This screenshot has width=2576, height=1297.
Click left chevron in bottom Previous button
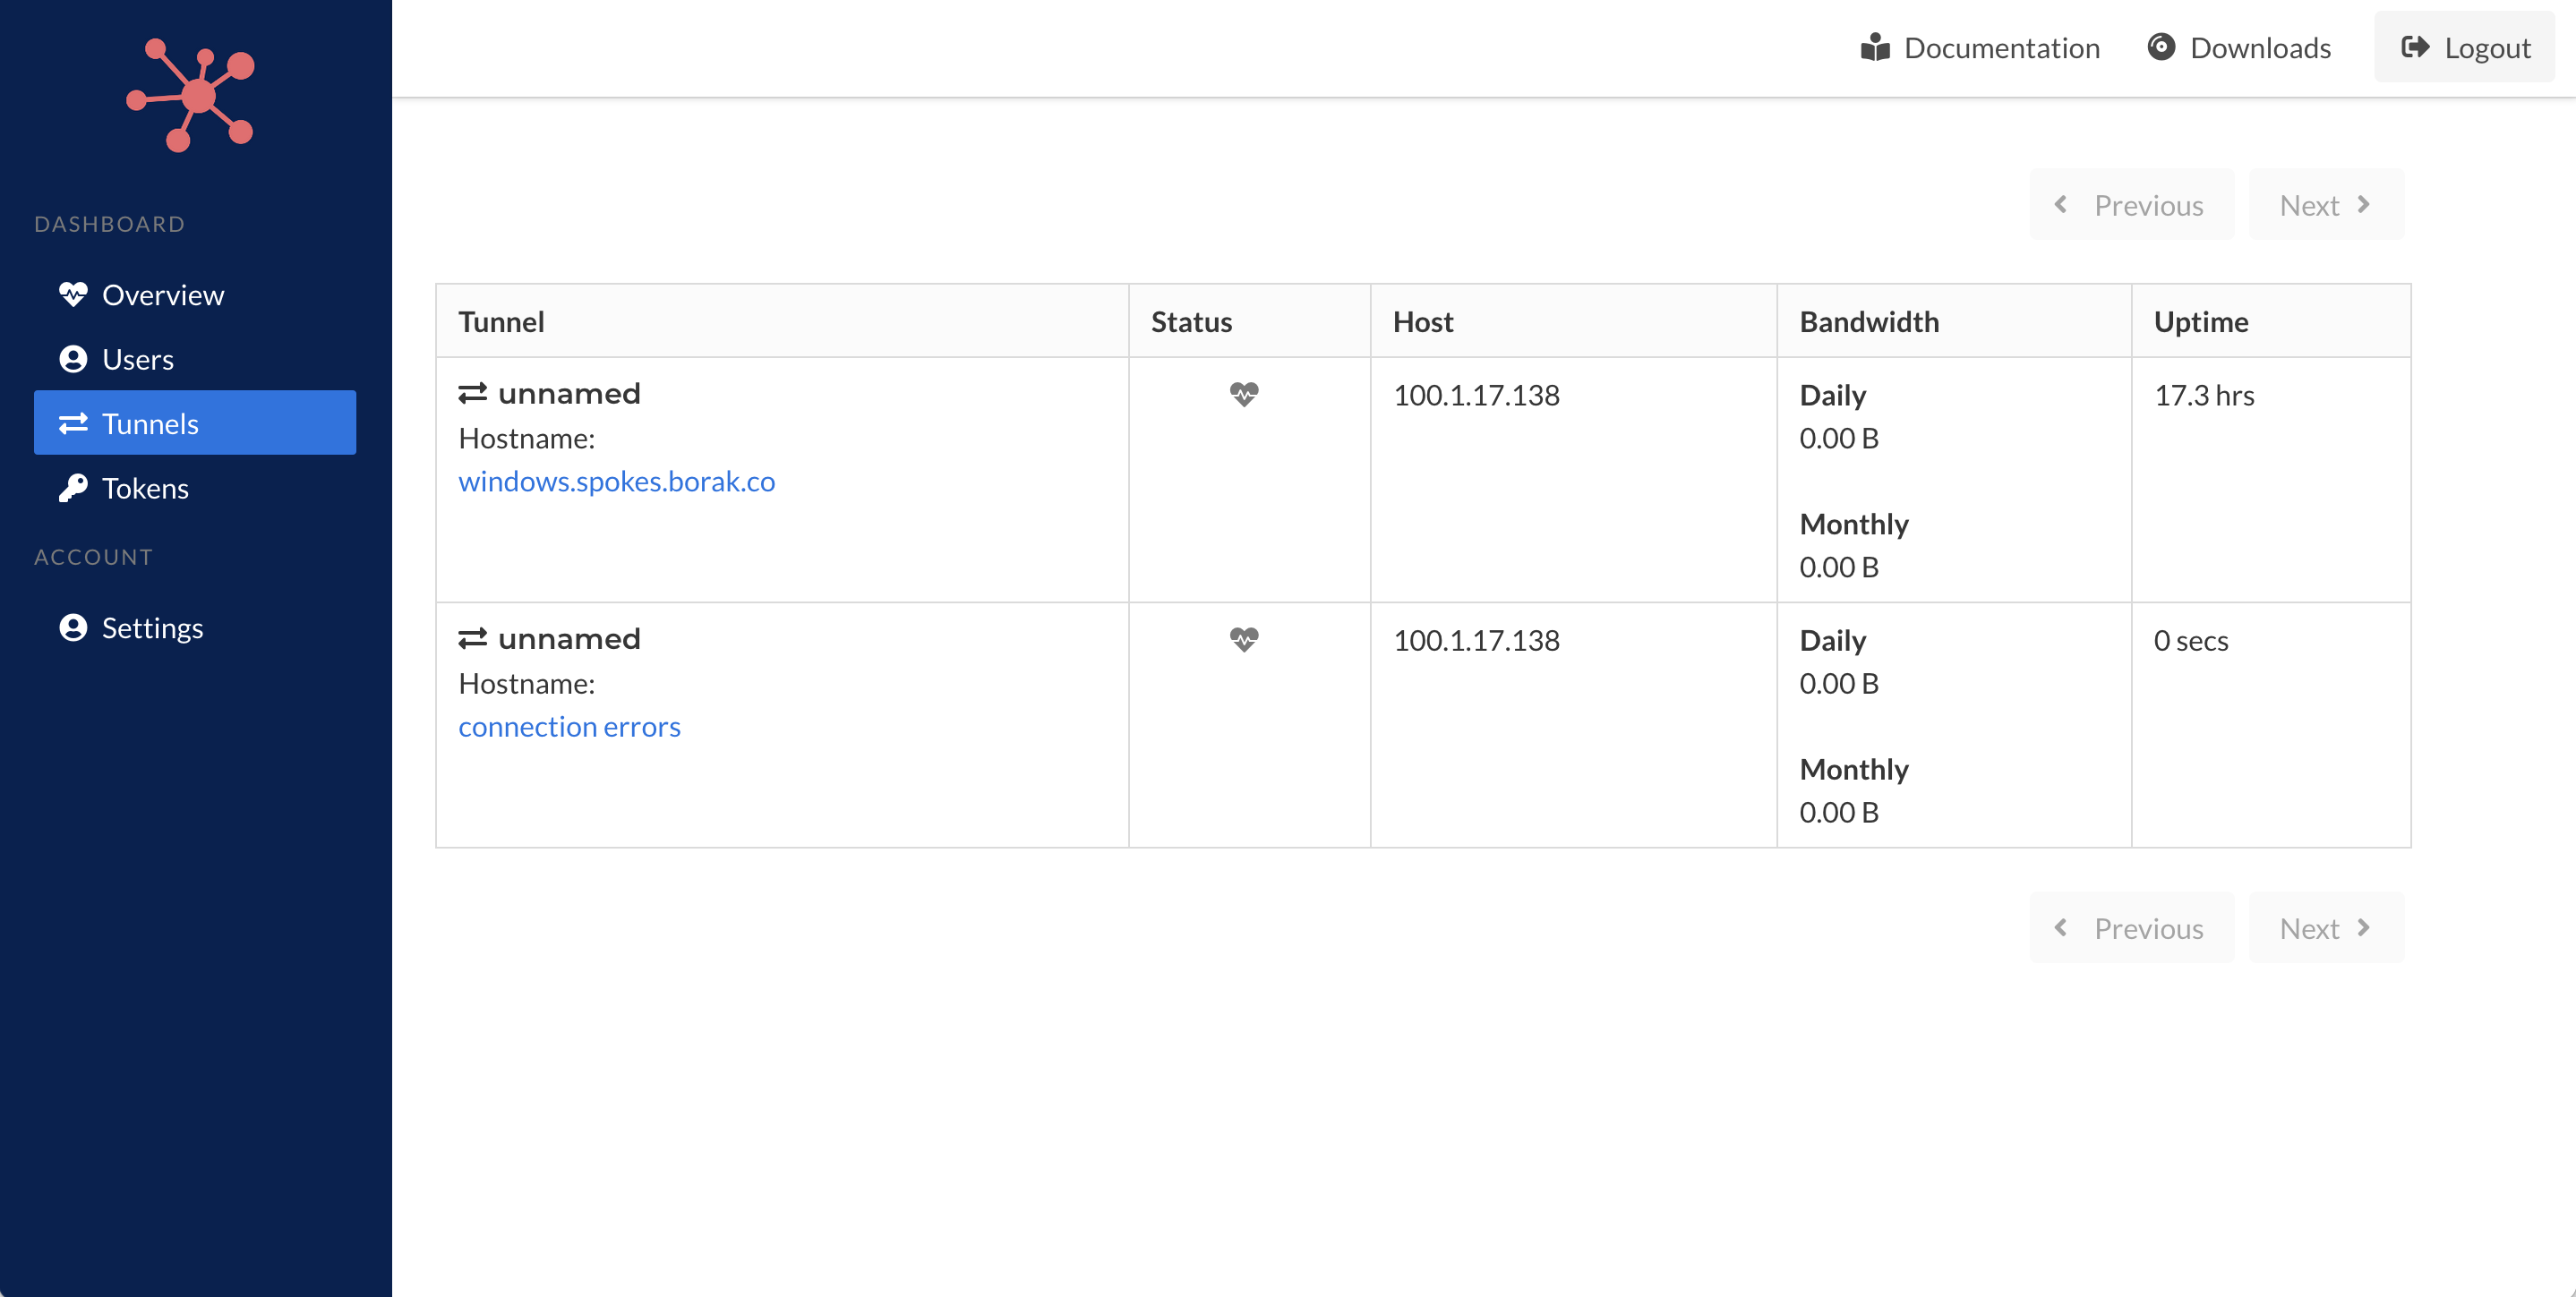(2060, 928)
